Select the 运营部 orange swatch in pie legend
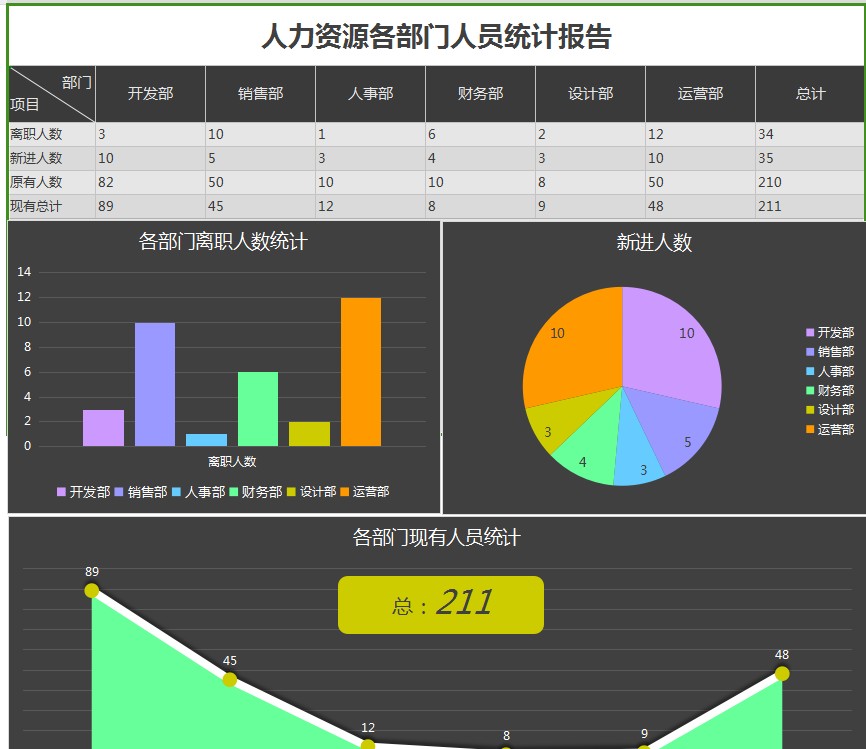Screen dimensions: 866x749 point(810,429)
